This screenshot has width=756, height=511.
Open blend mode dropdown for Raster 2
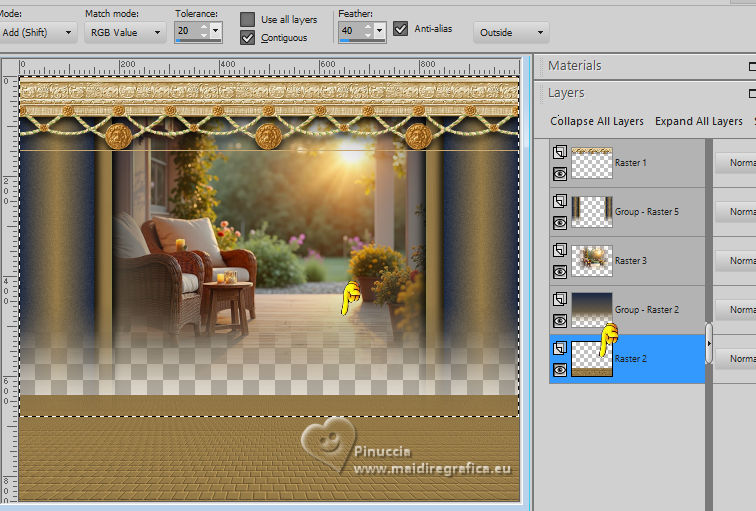pyautogui.click(x=736, y=359)
